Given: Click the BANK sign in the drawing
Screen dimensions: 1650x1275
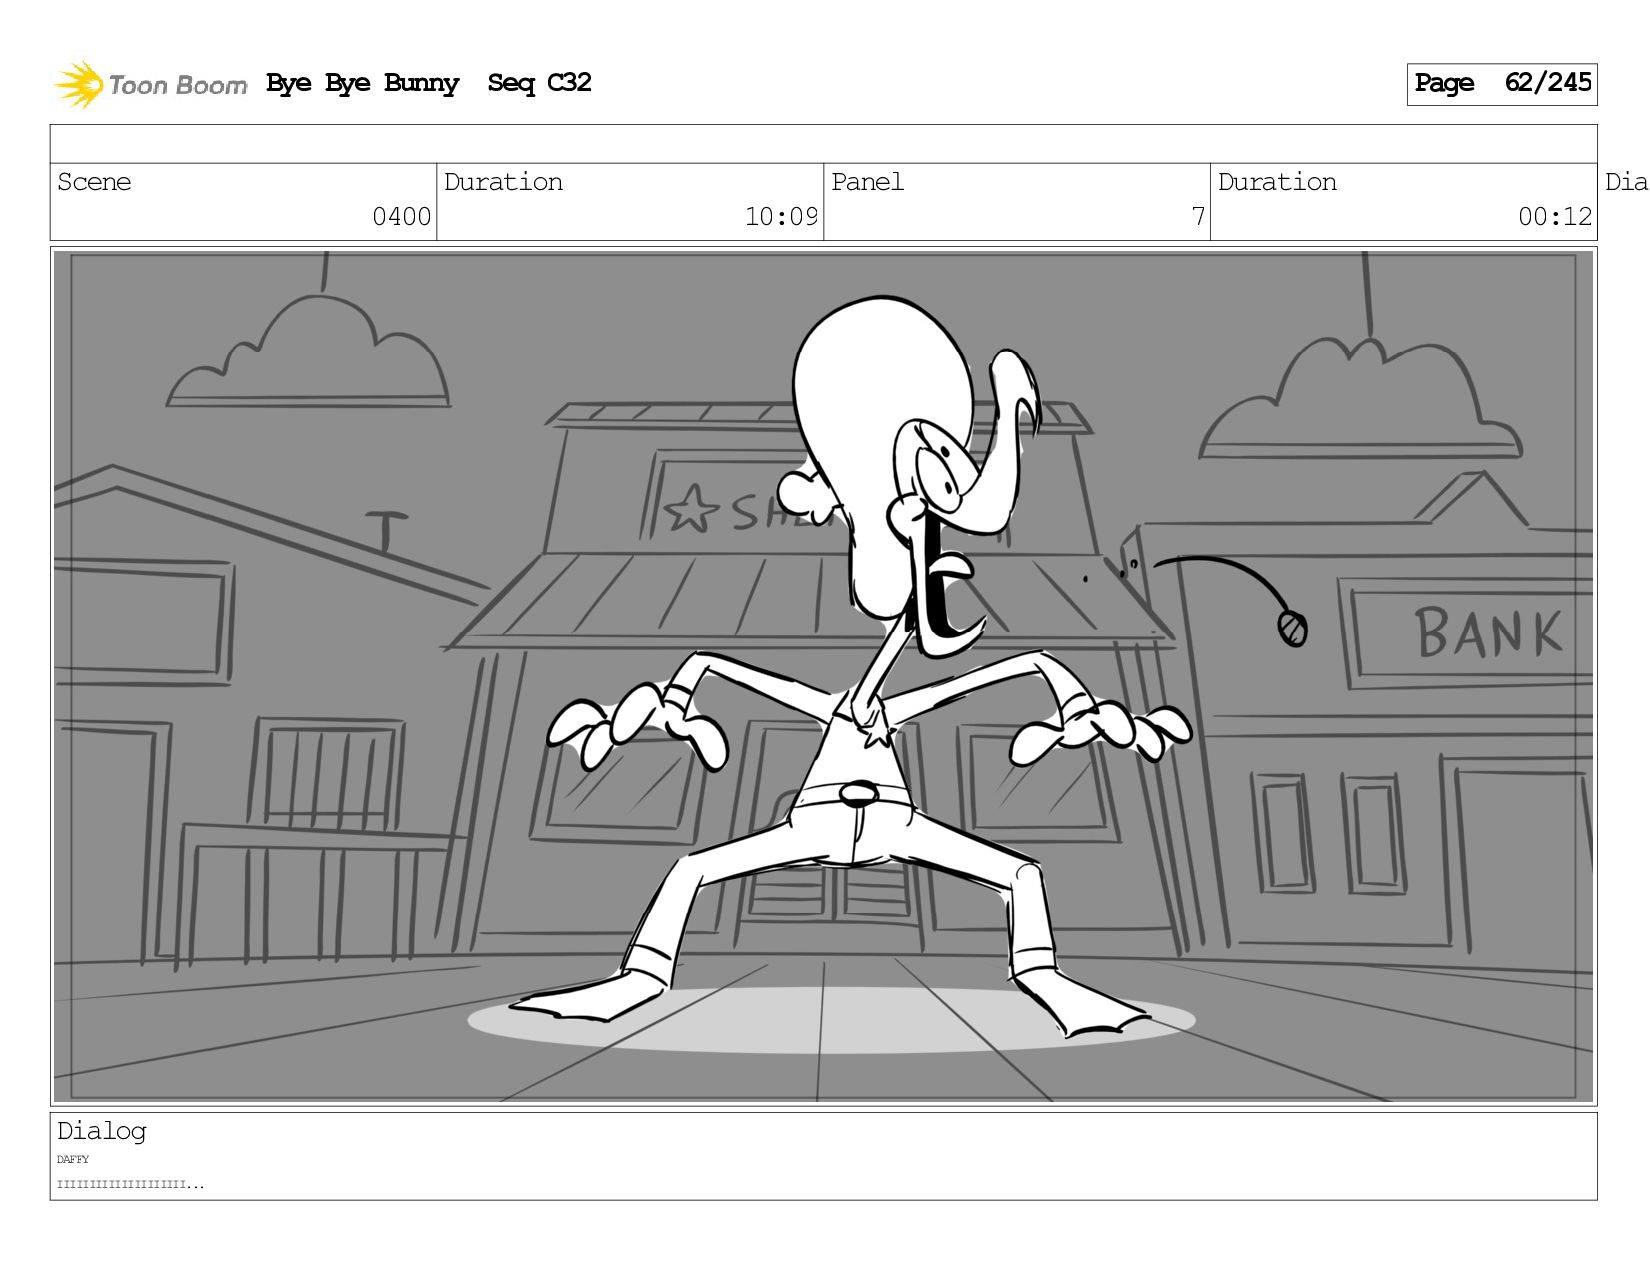Looking at the screenshot, I should point(1470,634).
